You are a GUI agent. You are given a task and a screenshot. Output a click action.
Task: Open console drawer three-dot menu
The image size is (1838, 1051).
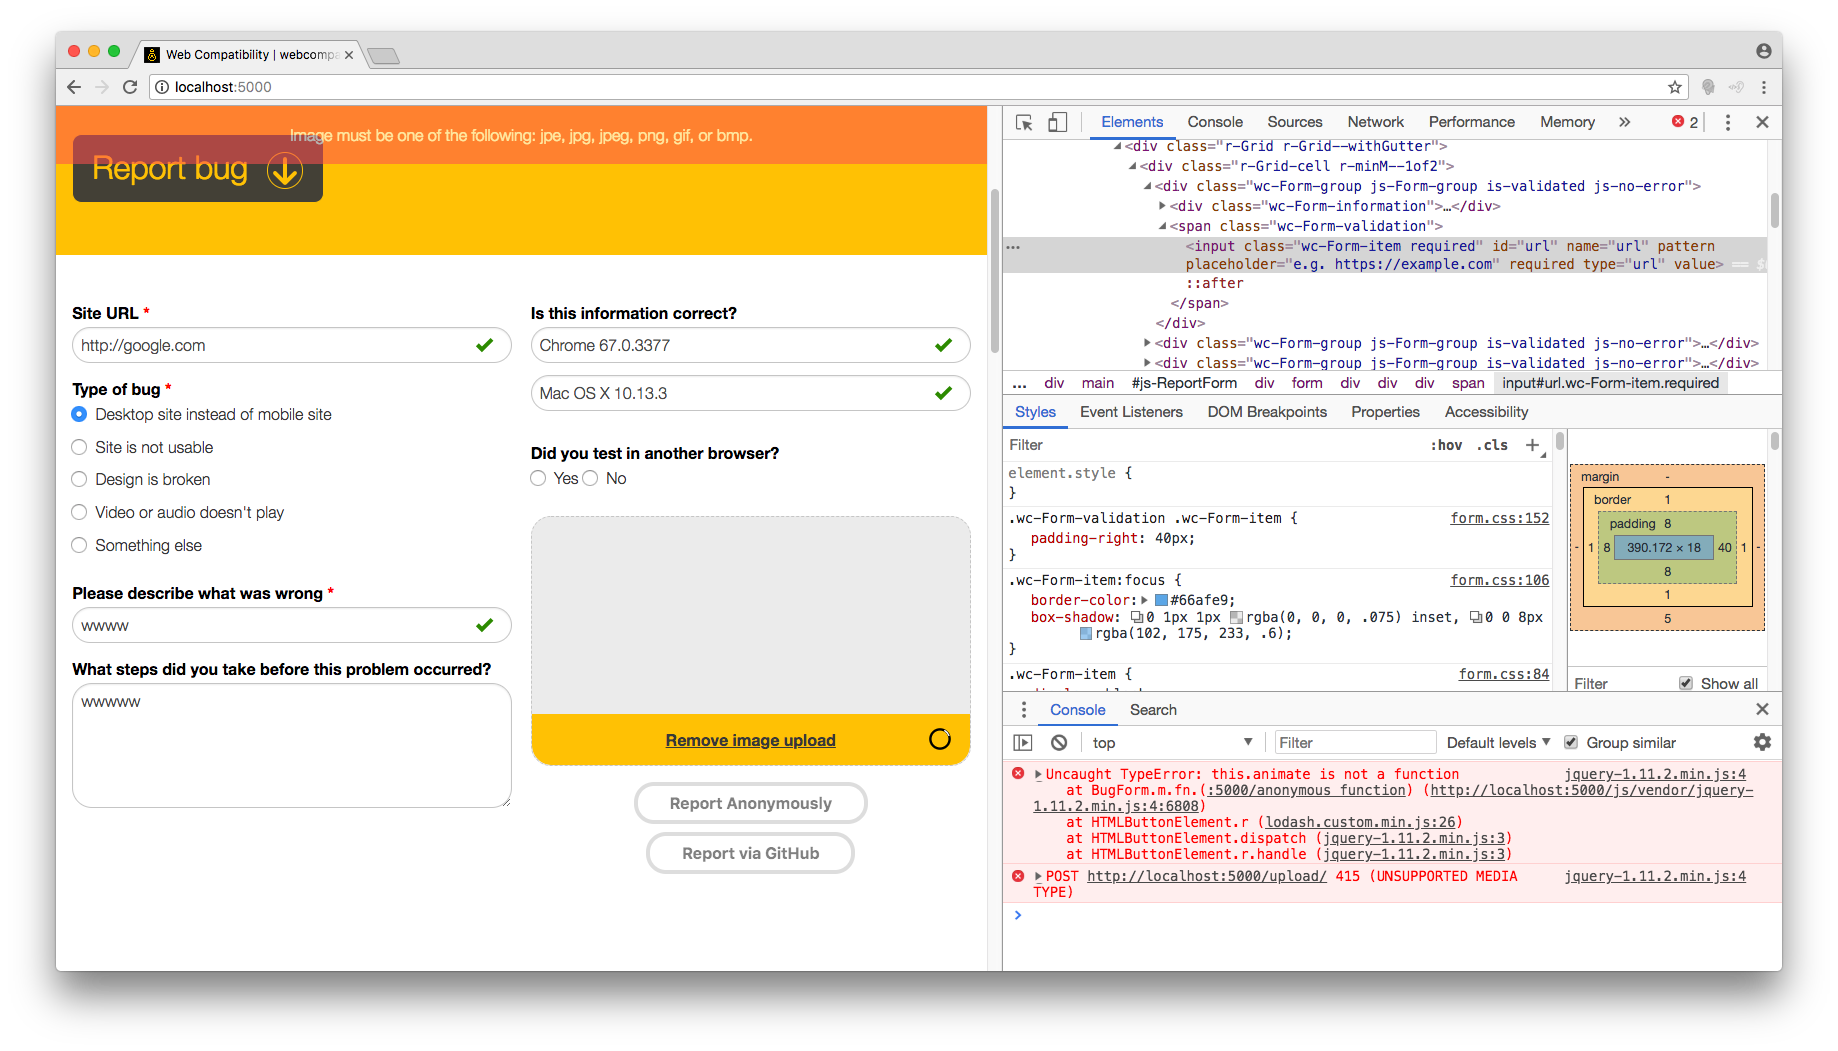point(1024,709)
